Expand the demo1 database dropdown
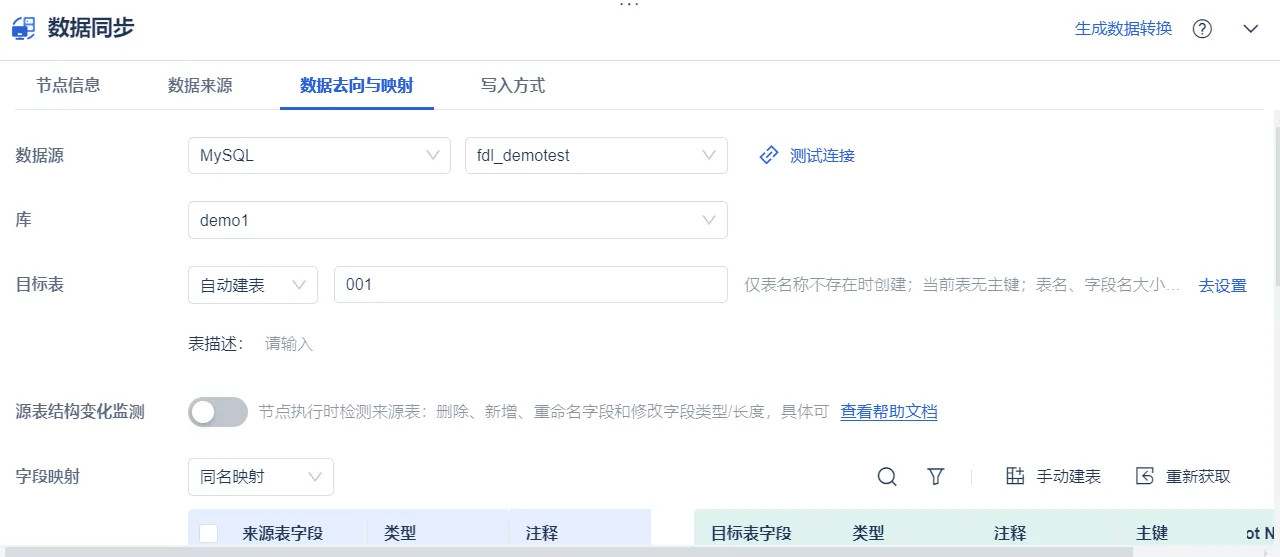Image resolution: width=1280 pixels, height=557 pixels. pos(457,220)
